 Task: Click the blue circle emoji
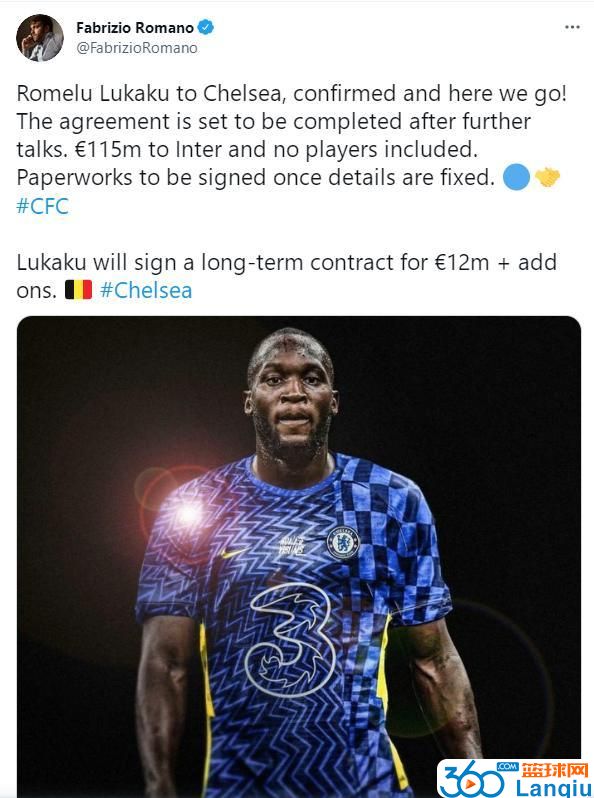(516, 178)
